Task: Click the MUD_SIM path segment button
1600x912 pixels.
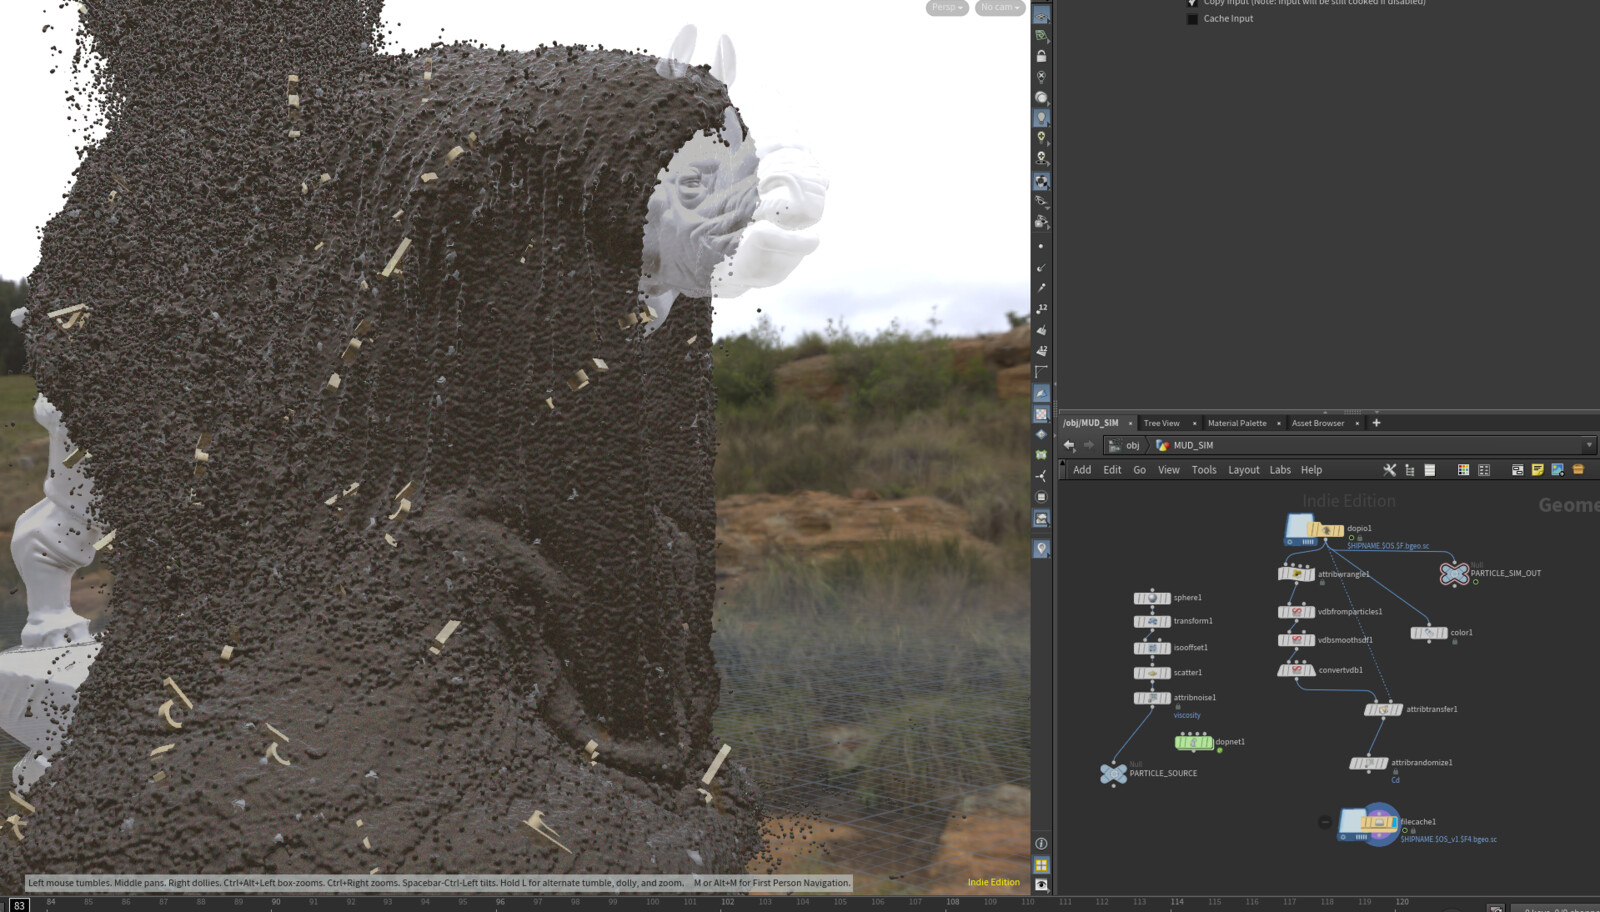Action: pos(1185,446)
